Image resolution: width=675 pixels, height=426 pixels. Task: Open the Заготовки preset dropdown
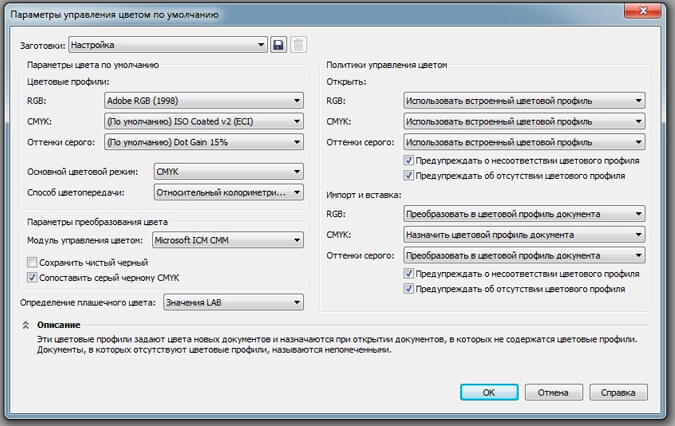167,45
